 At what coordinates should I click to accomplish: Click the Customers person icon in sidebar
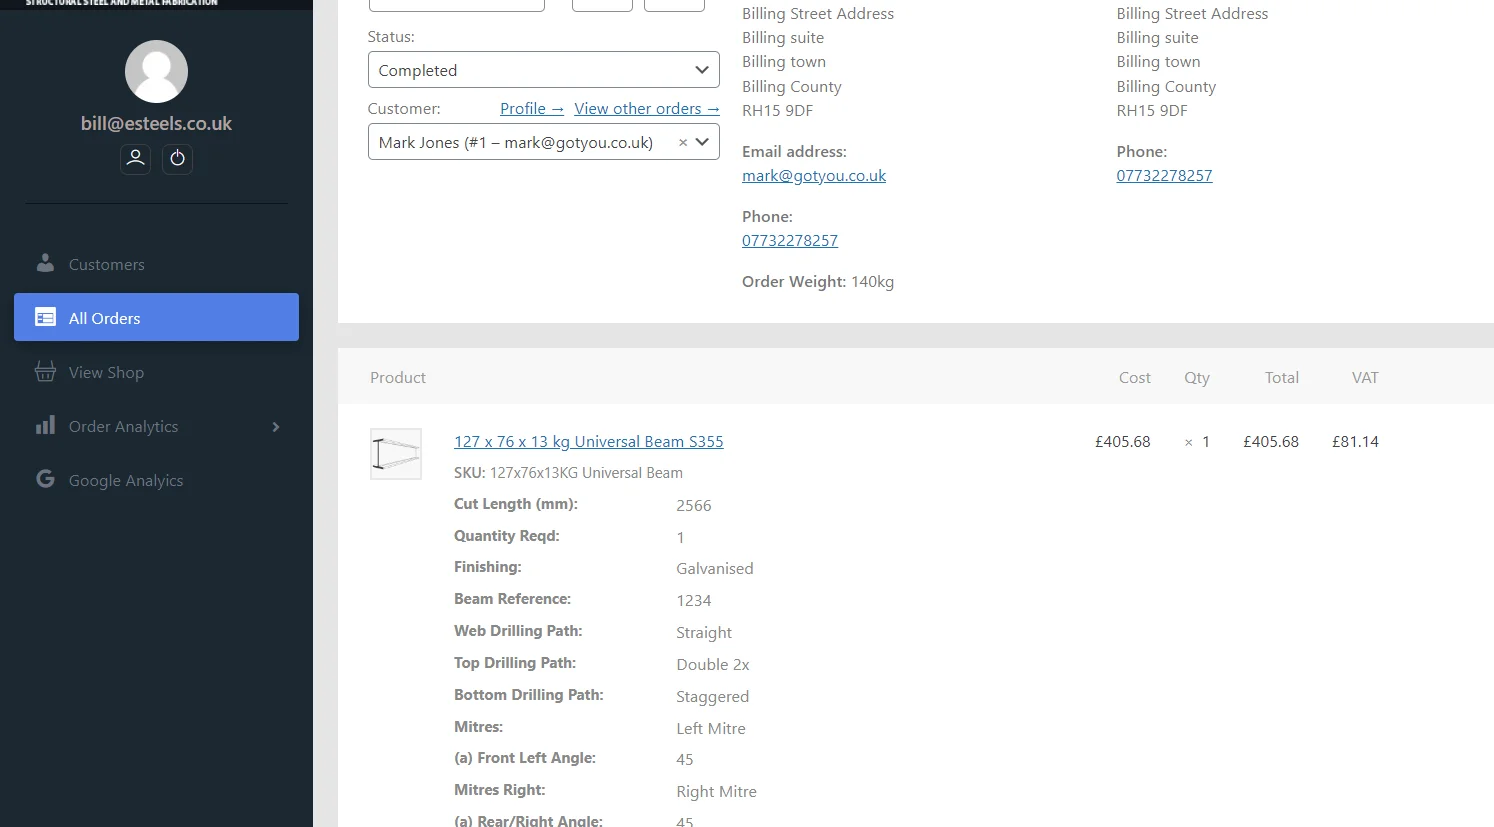tap(45, 264)
